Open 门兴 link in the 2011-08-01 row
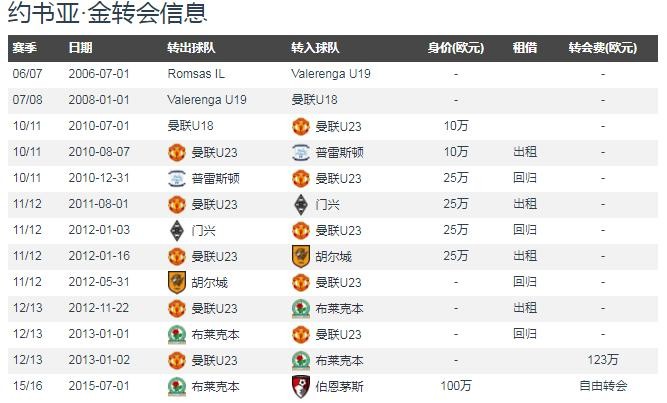The height and width of the screenshot is (403, 667). 326,204
